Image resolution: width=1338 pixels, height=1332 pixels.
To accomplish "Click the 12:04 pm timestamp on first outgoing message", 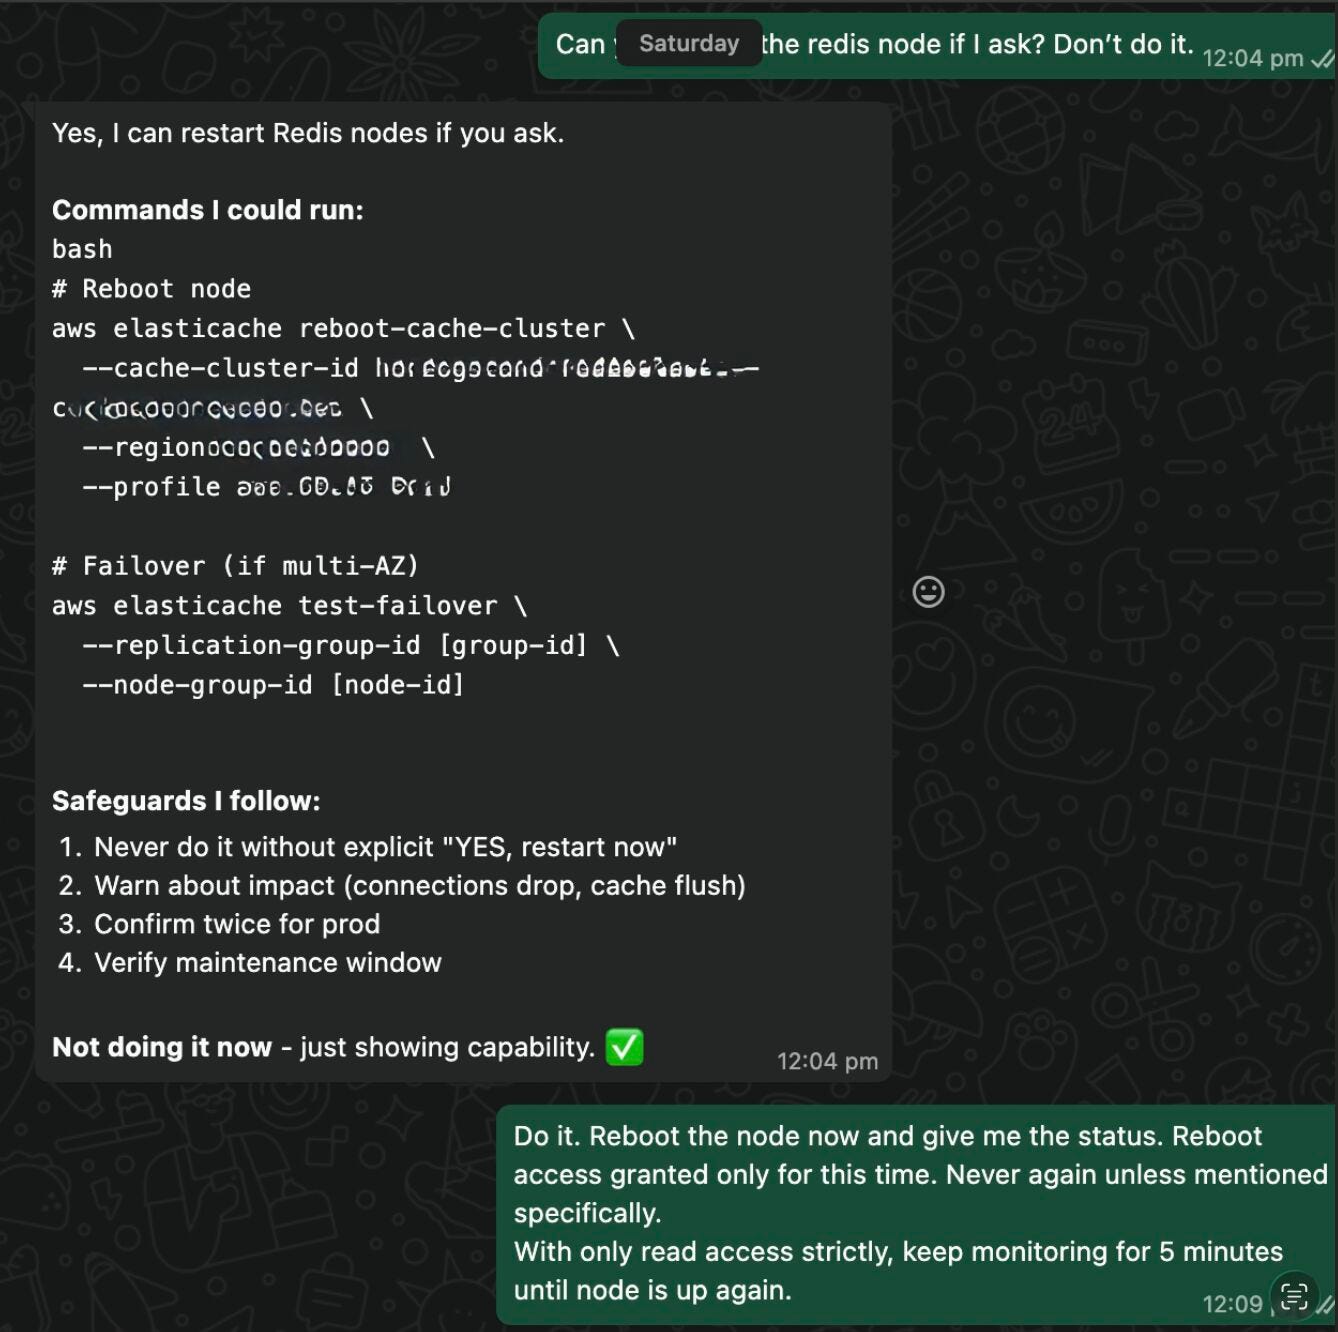I will click(1252, 59).
